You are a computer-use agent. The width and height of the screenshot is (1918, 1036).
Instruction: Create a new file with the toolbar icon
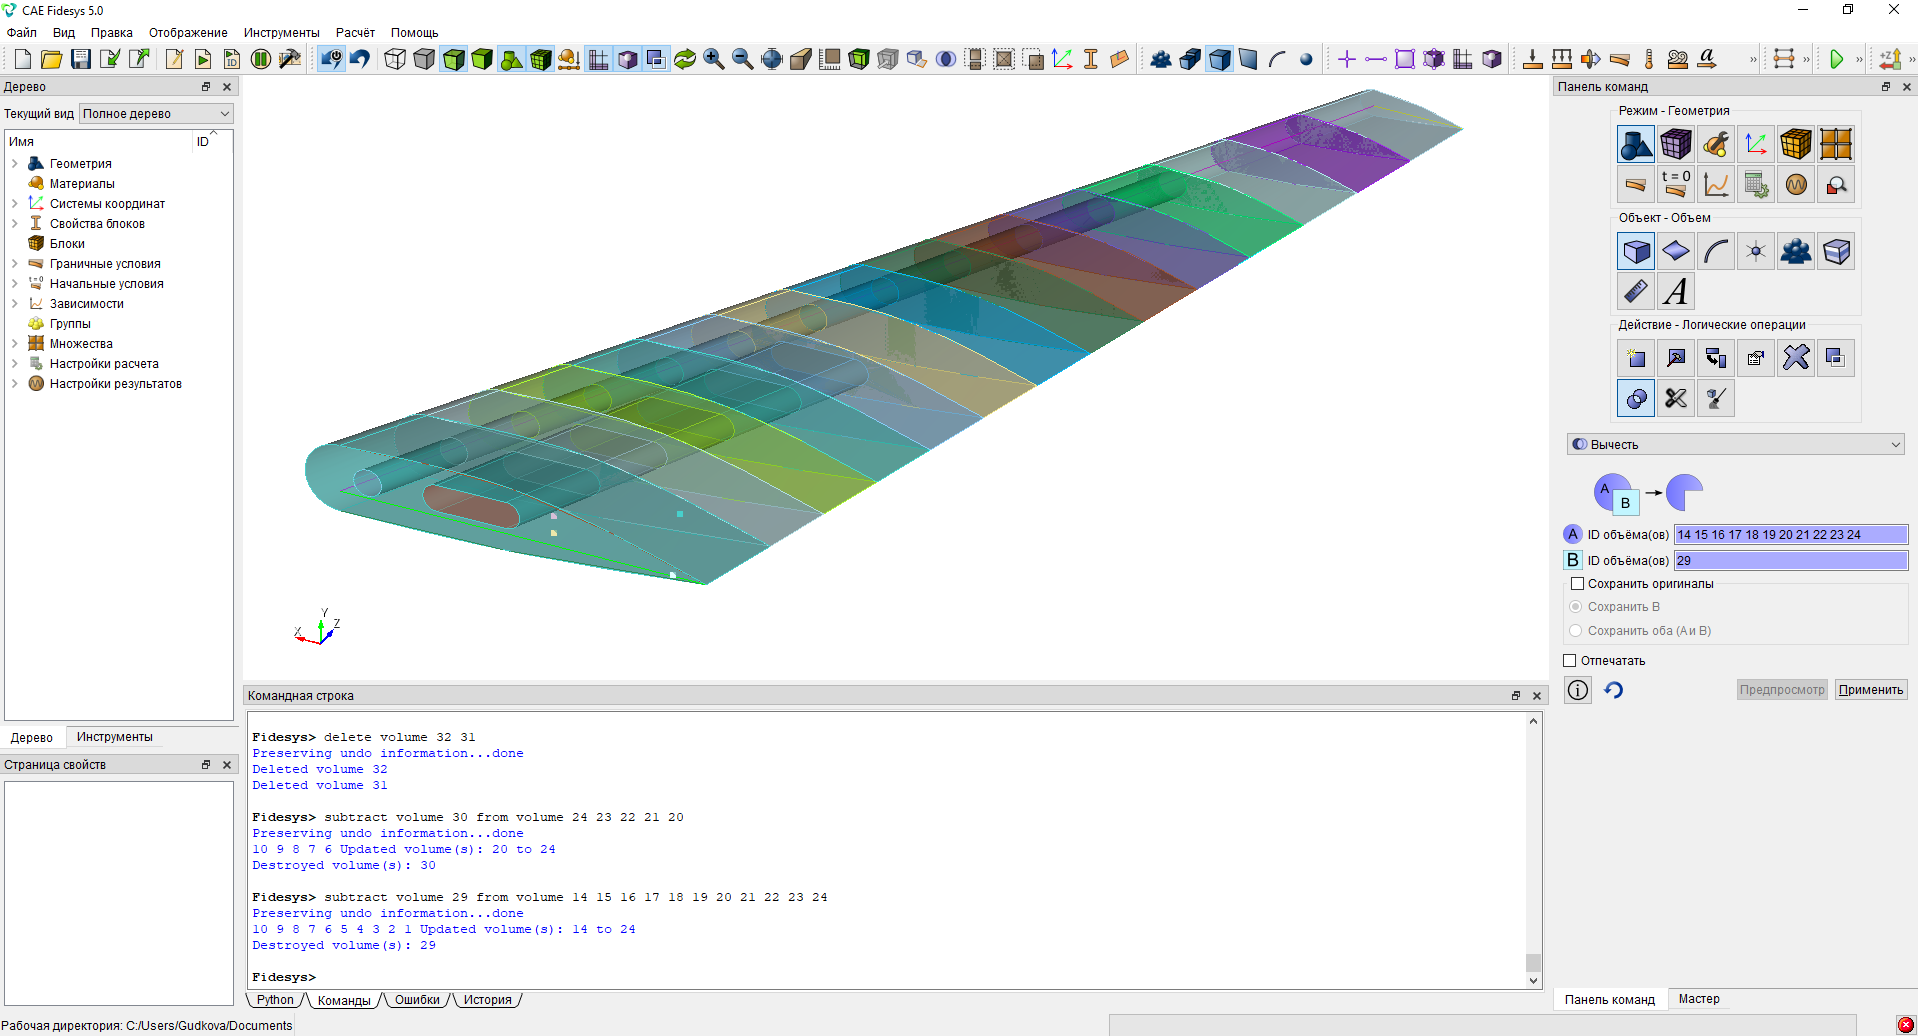(x=22, y=59)
